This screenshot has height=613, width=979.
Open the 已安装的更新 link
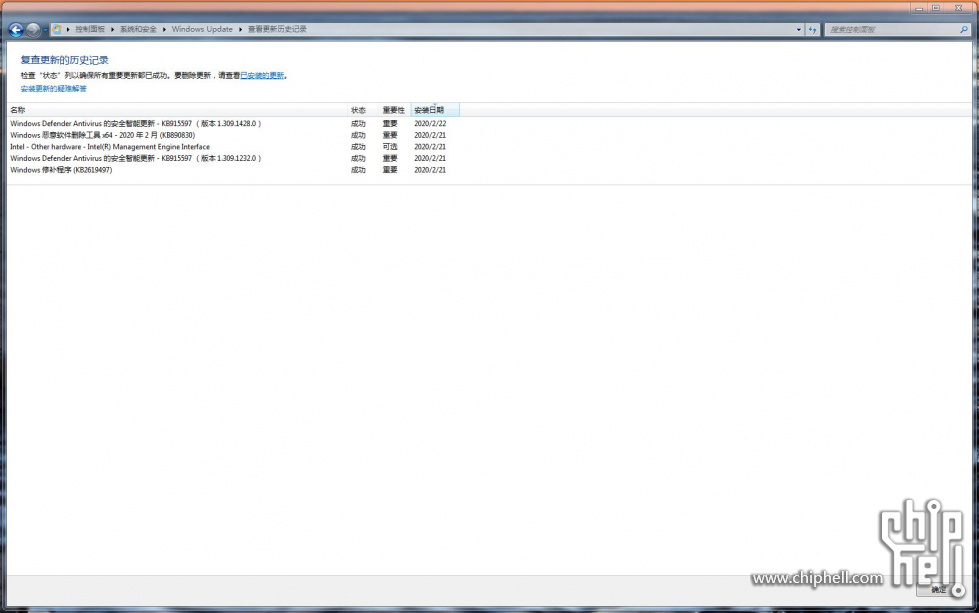(x=262, y=76)
